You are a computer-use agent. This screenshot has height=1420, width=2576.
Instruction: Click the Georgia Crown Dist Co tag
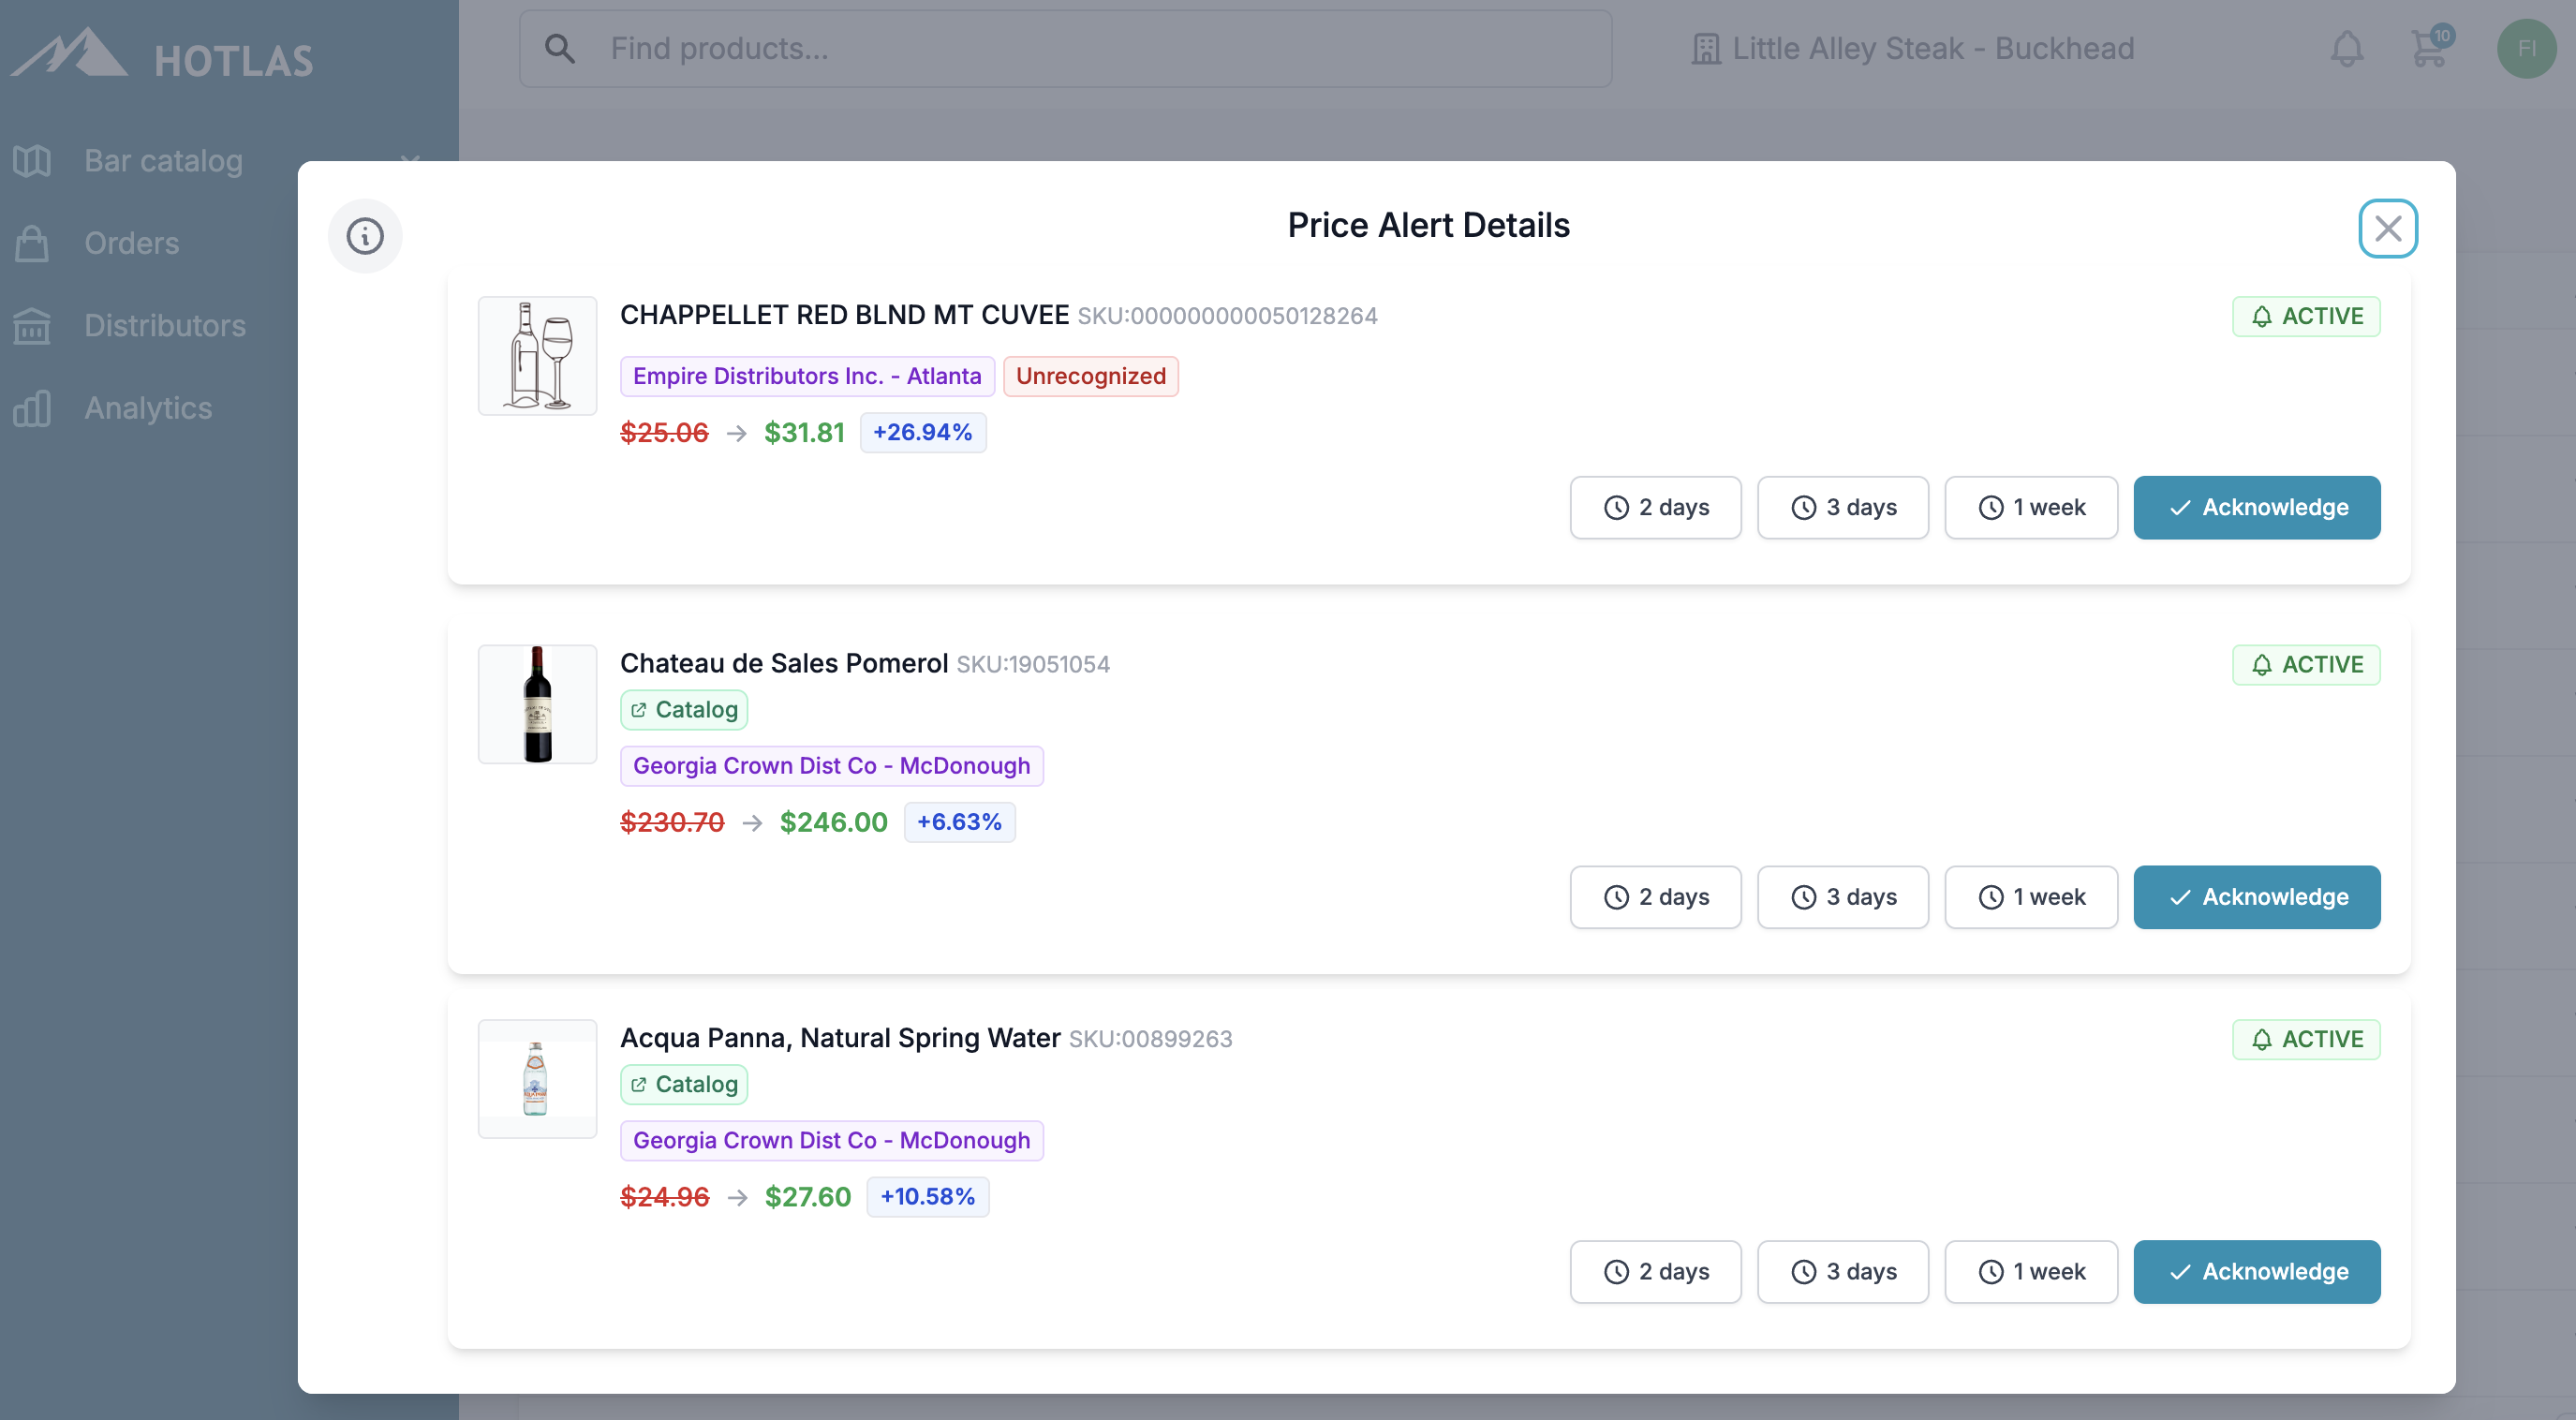831,765
